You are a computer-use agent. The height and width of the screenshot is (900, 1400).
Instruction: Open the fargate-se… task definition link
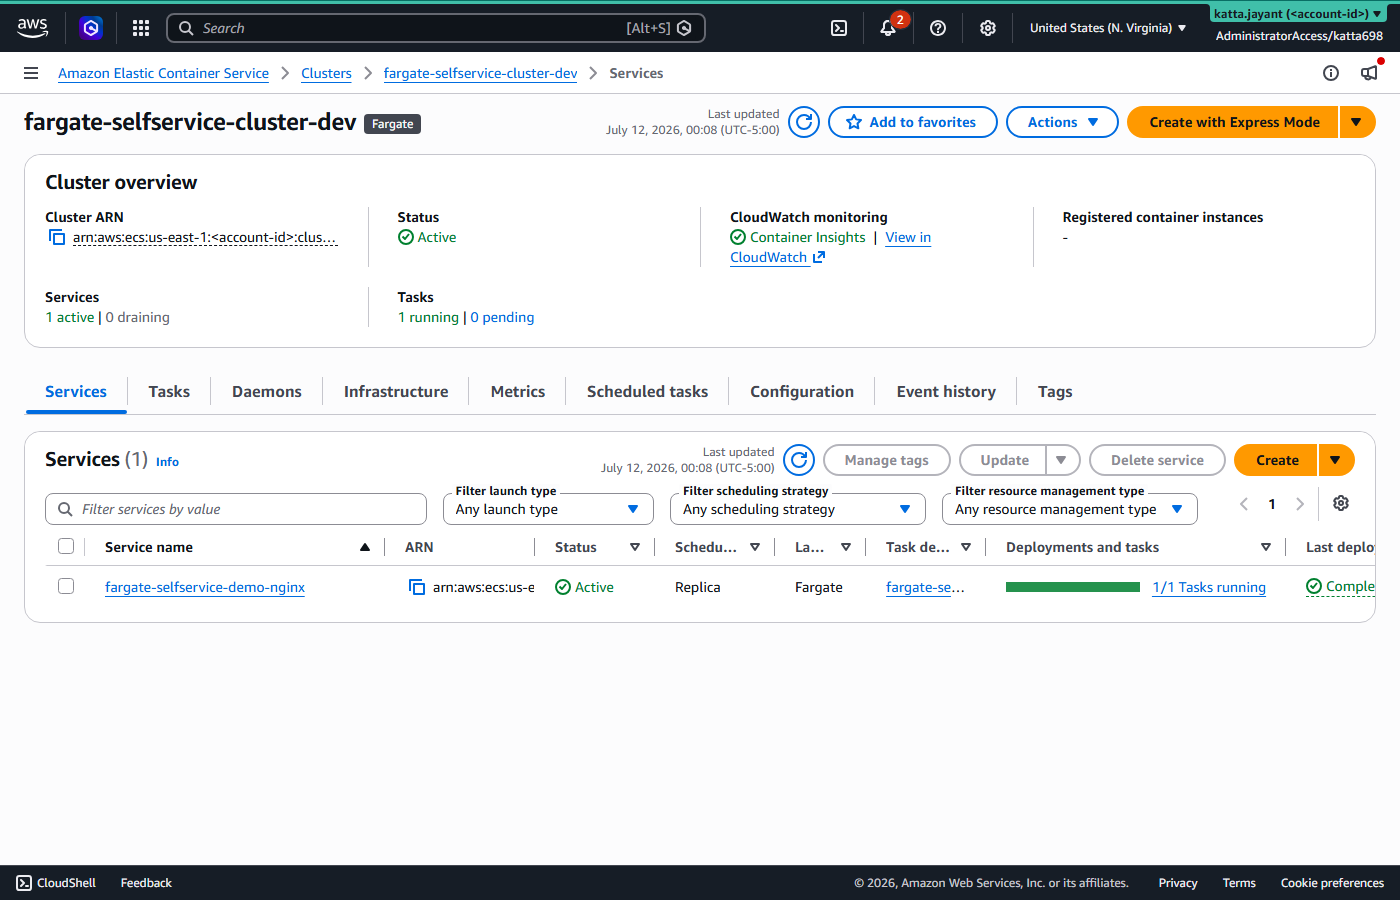[x=925, y=587]
